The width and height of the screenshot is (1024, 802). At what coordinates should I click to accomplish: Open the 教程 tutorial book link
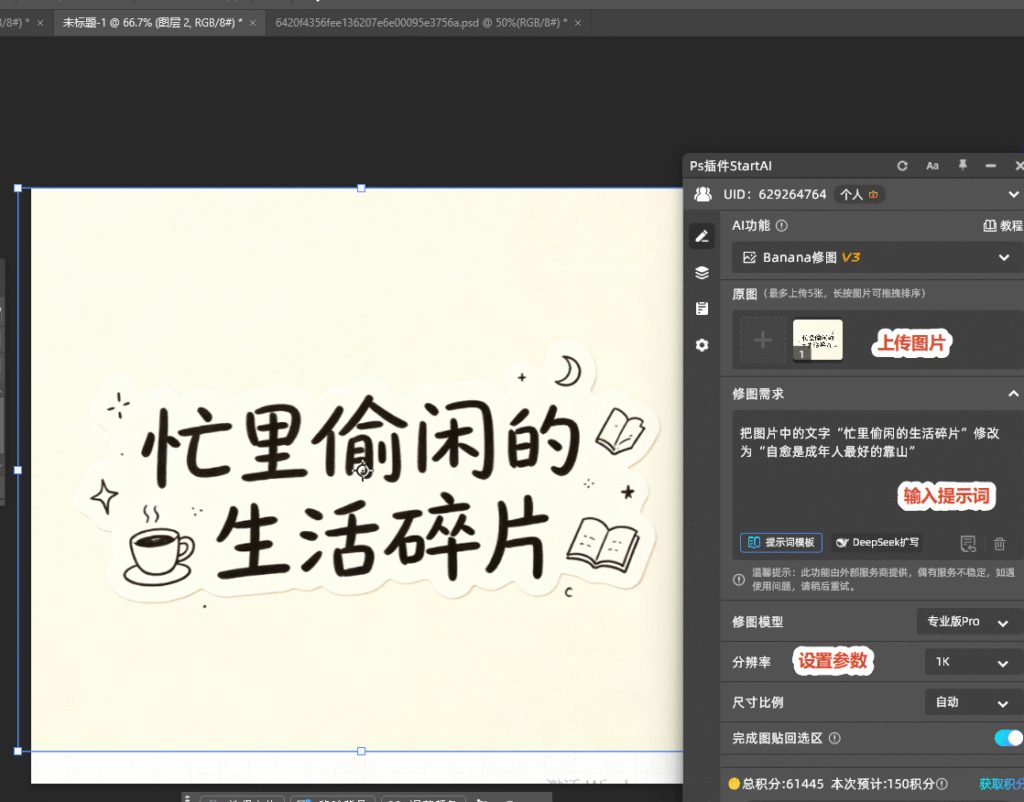pyautogui.click(x=1002, y=226)
